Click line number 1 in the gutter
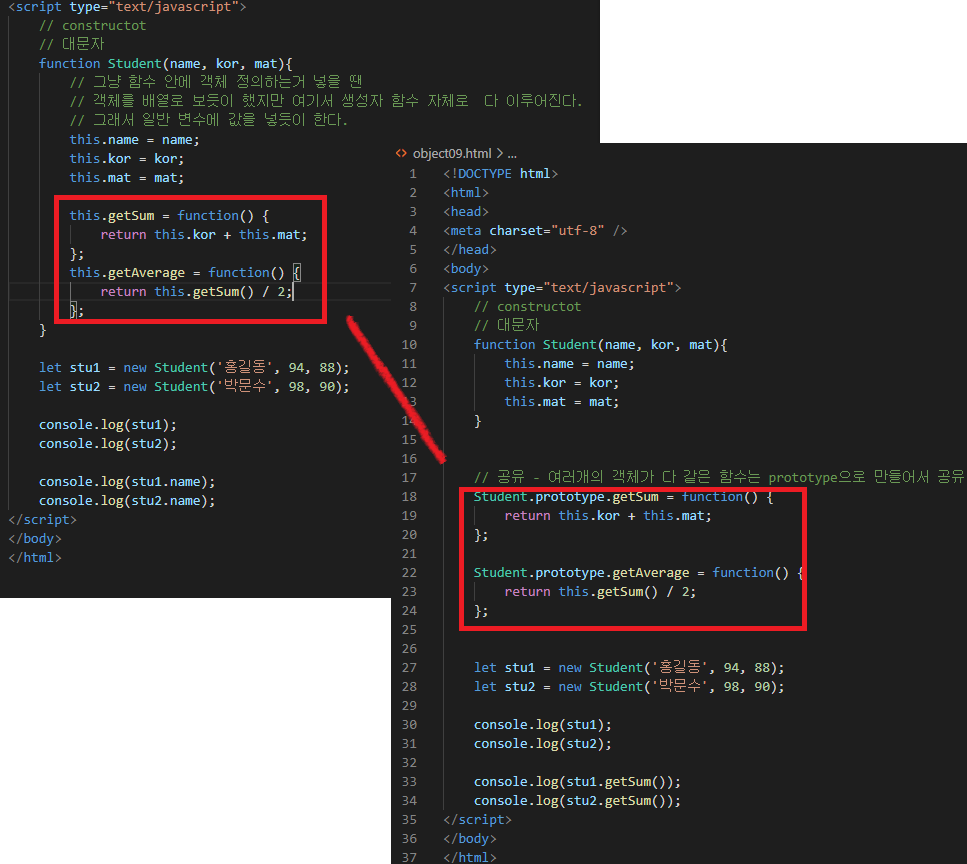This screenshot has width=967, height=864. (x=413, y=174)
